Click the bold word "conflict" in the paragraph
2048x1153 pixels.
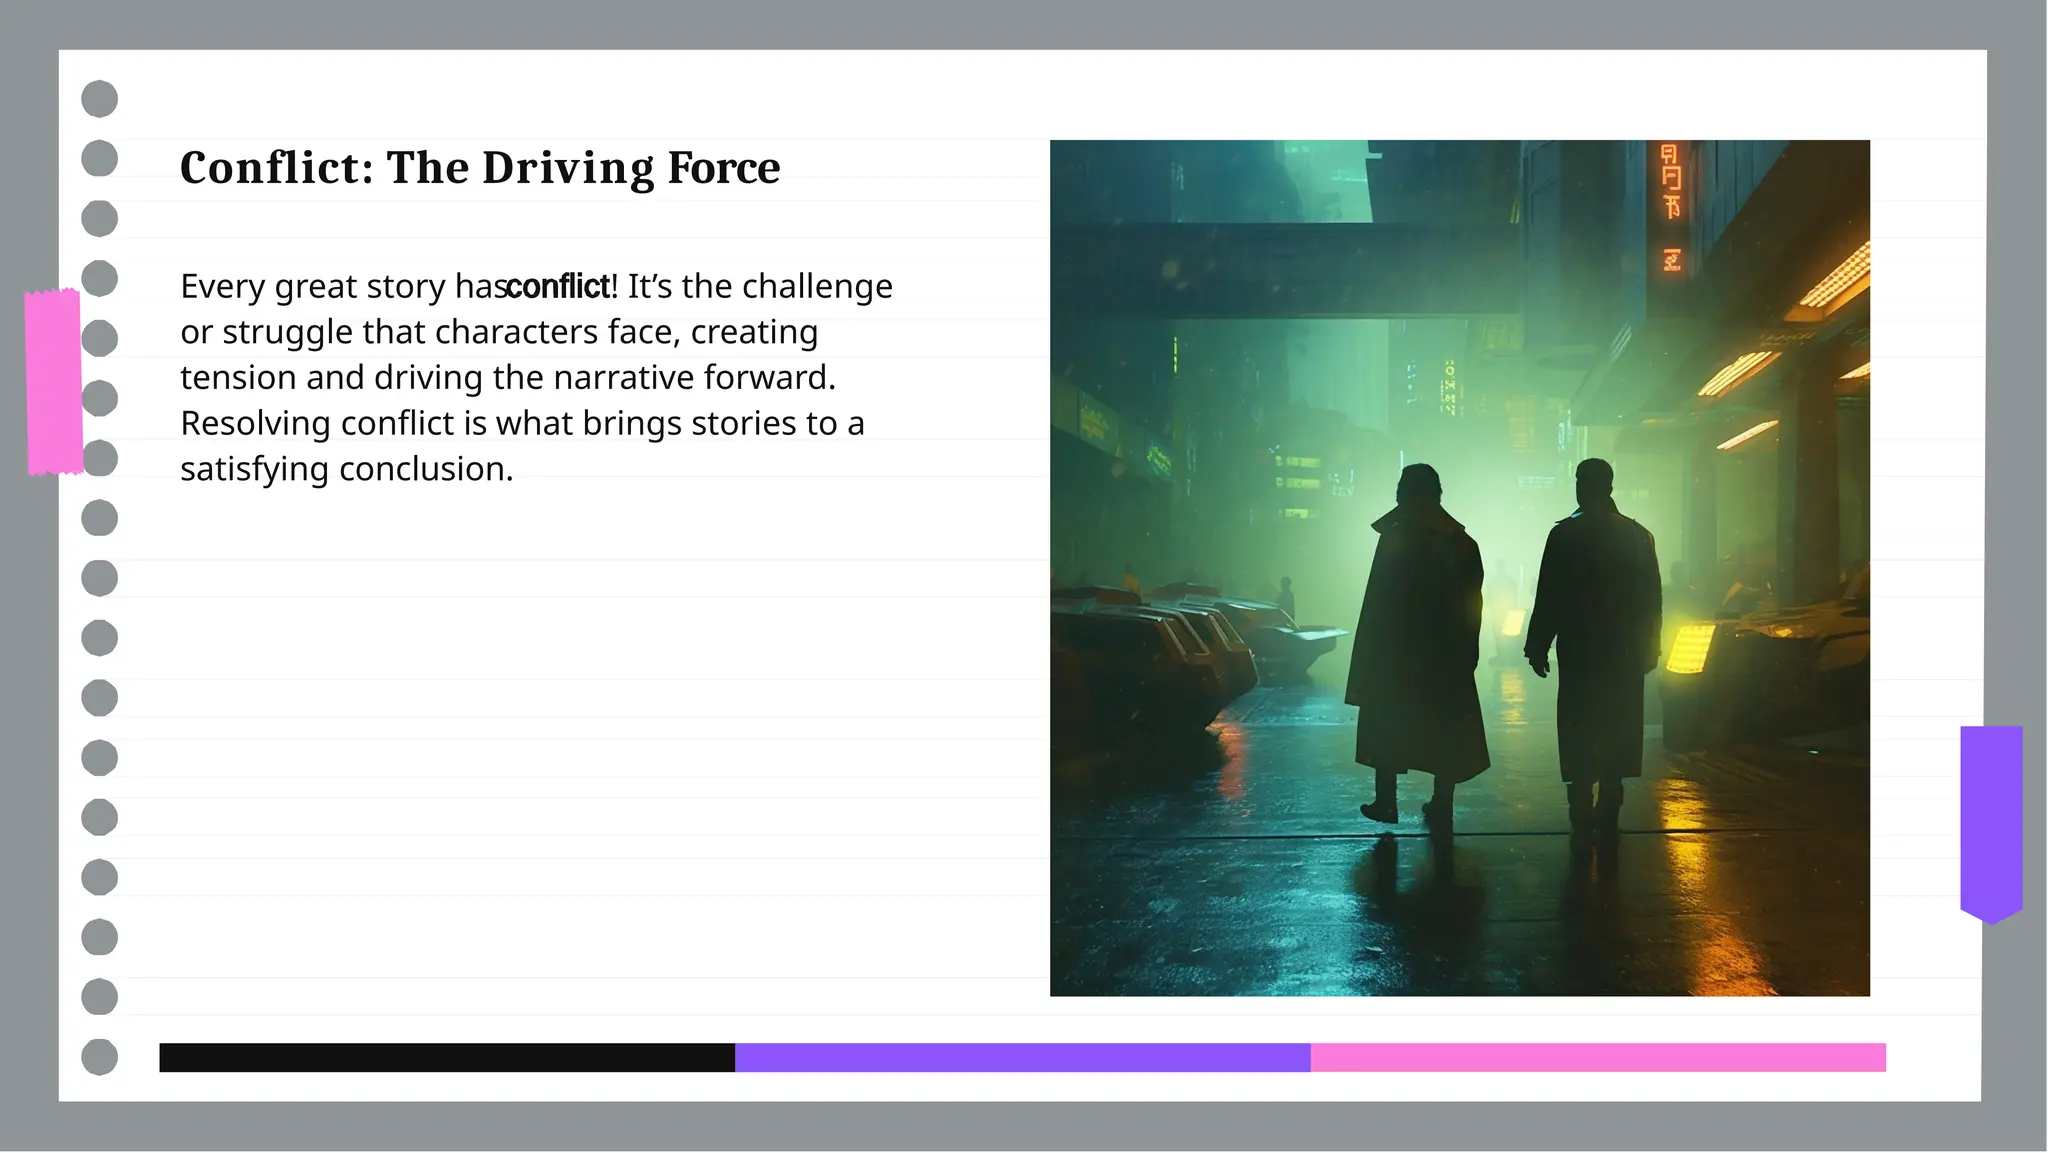(x=558, y=287)
